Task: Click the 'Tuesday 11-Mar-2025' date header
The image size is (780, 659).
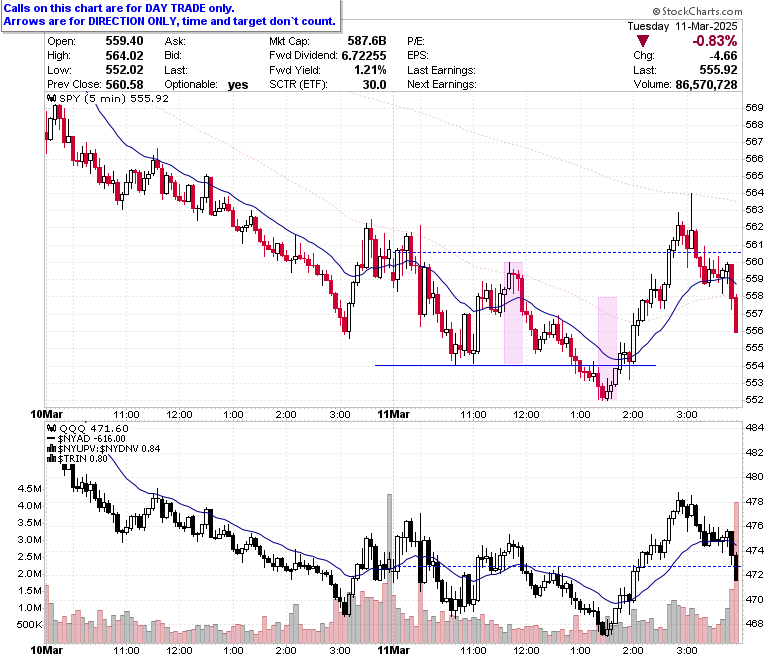Action: (682, 26)
